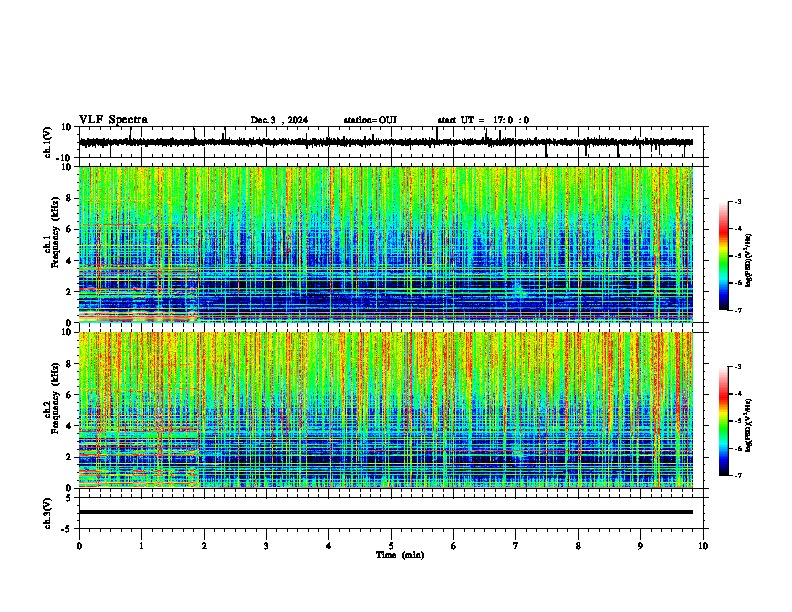The height and width of the screenshot is (612, 792).
Task: Click inside the ch.1 spectrogram panel
Action: (x=386, y=244)
